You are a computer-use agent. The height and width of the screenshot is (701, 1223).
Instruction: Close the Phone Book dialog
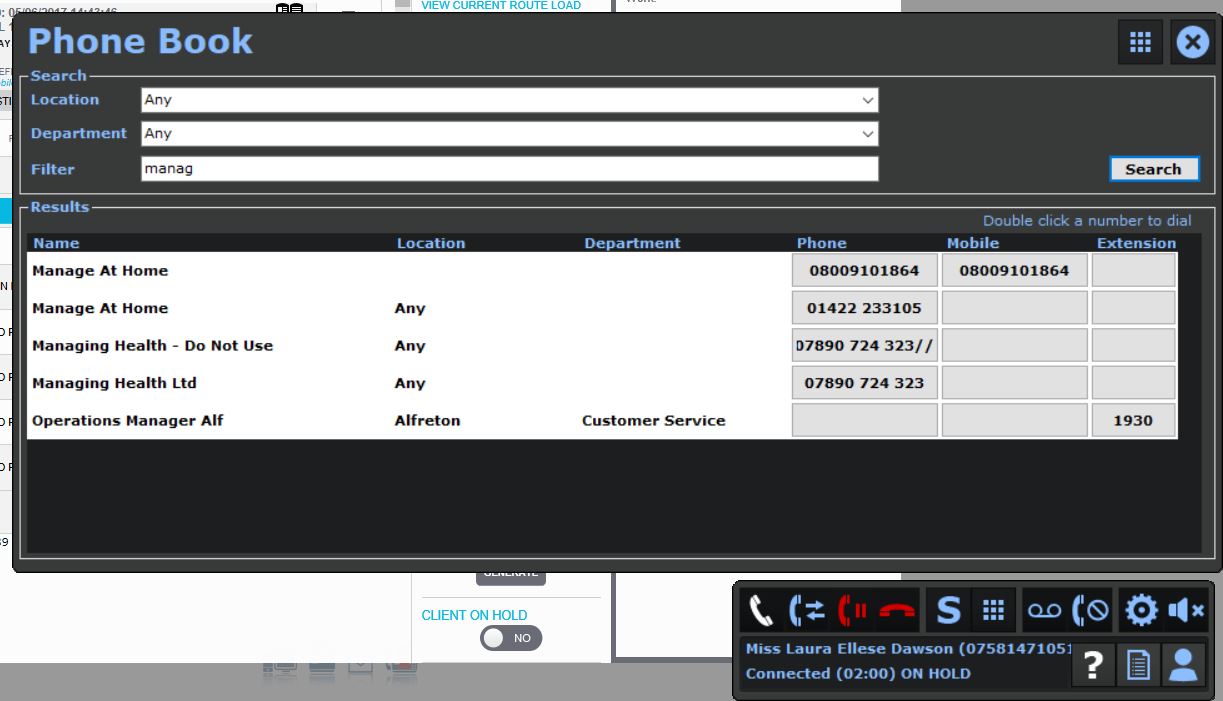[1192, 42]
